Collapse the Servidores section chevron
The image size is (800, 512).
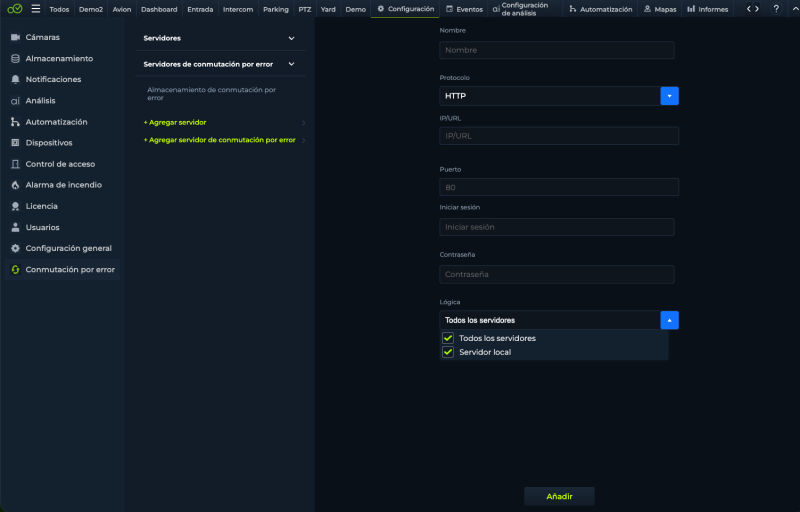(x=291, y=38)
